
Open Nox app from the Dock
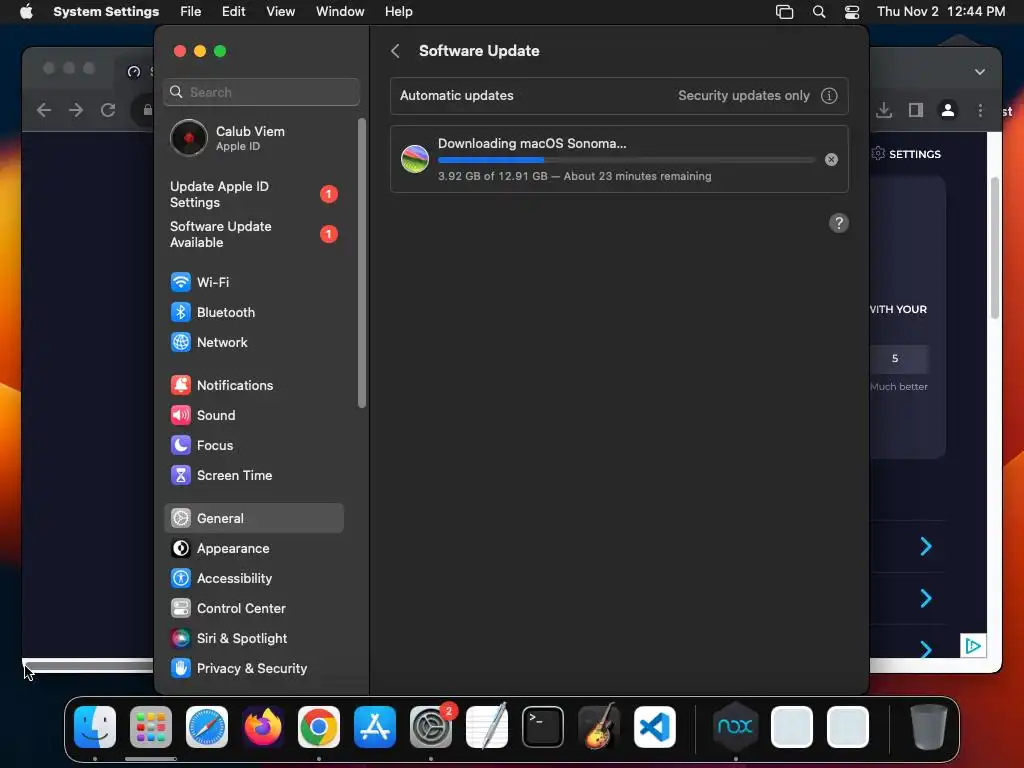tap(735, 727)
